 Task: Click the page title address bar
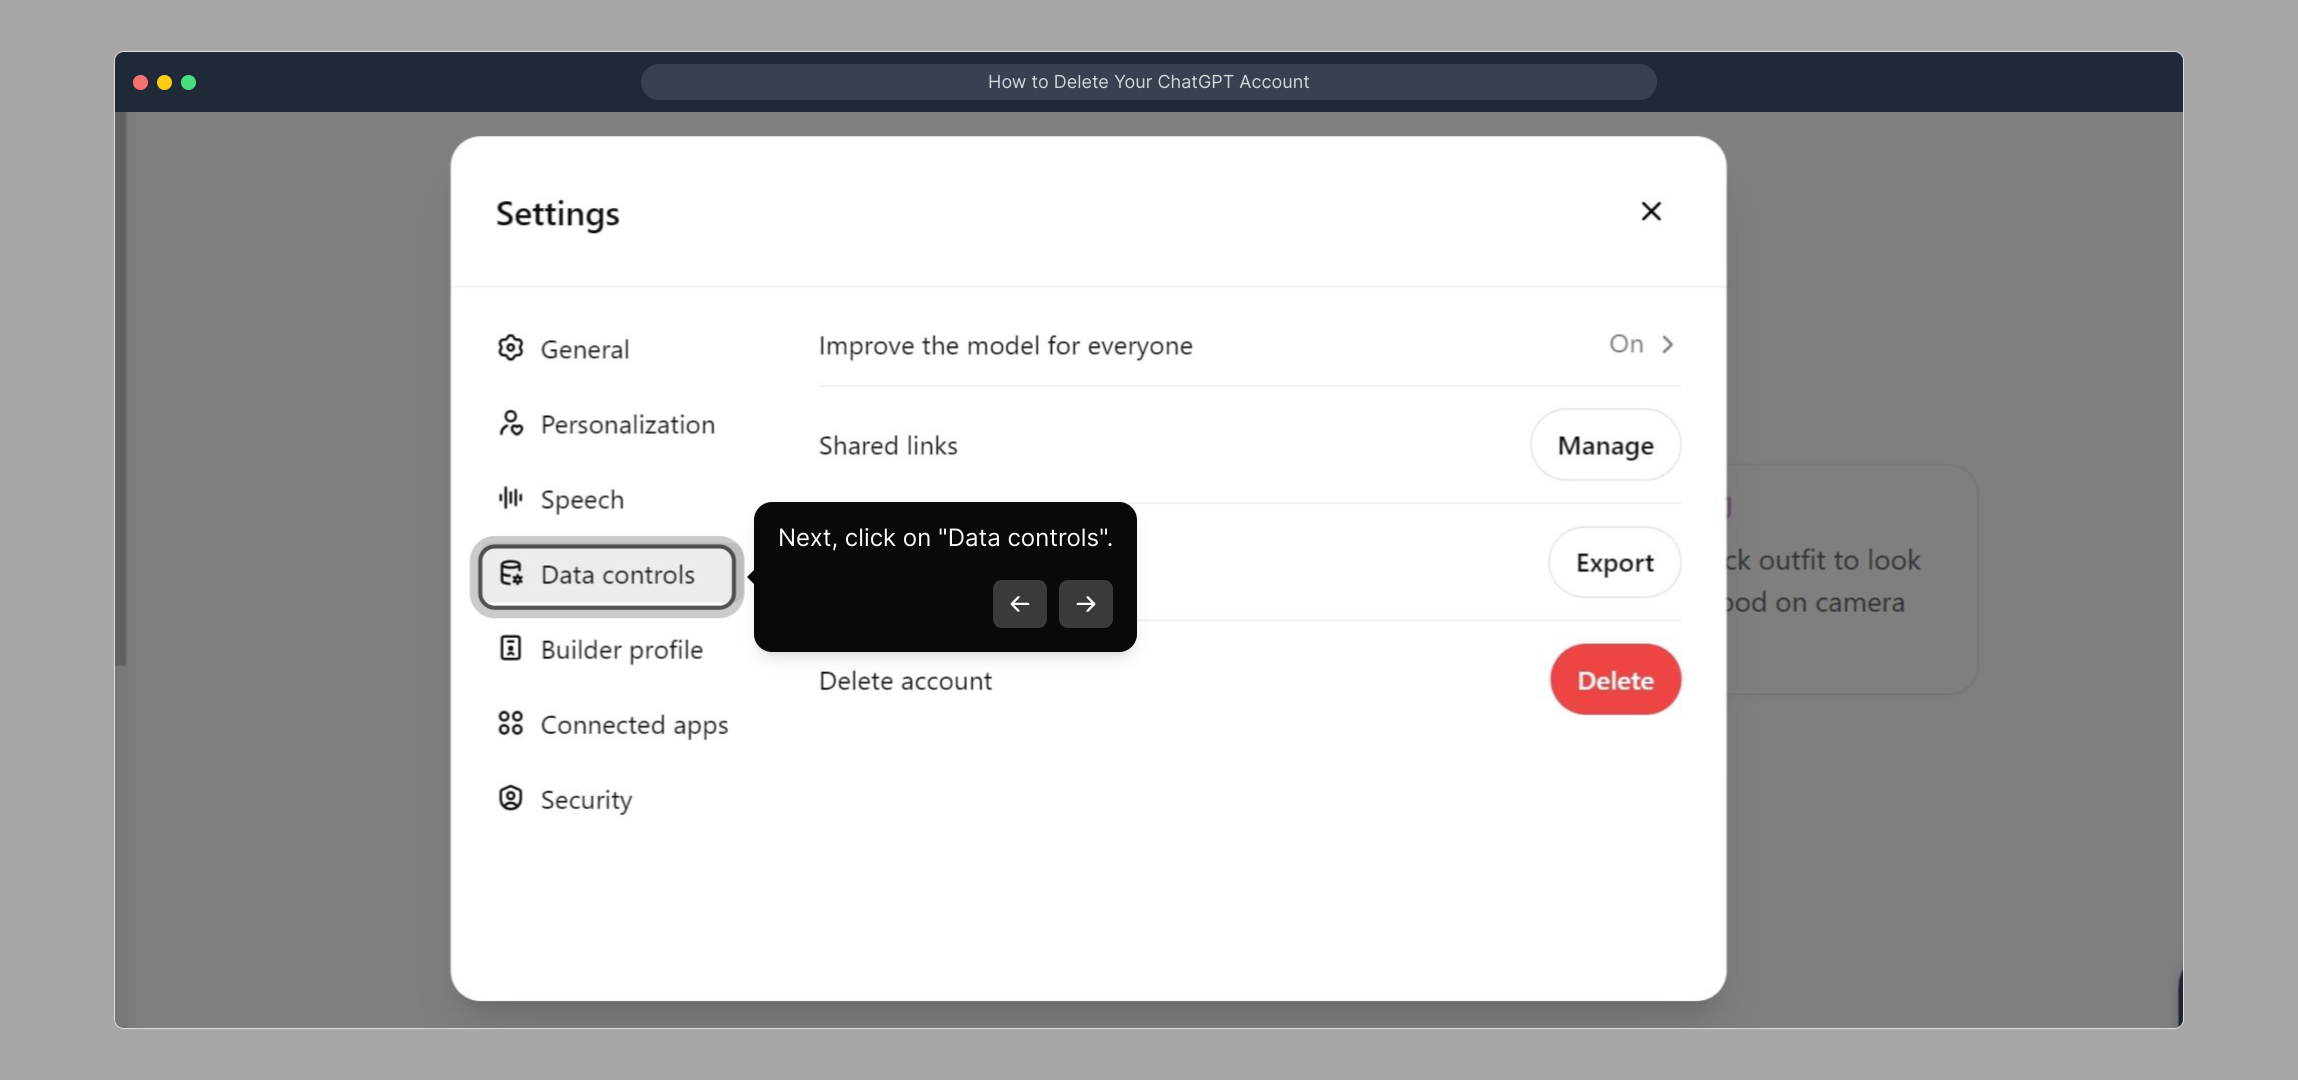(1148, 82)
